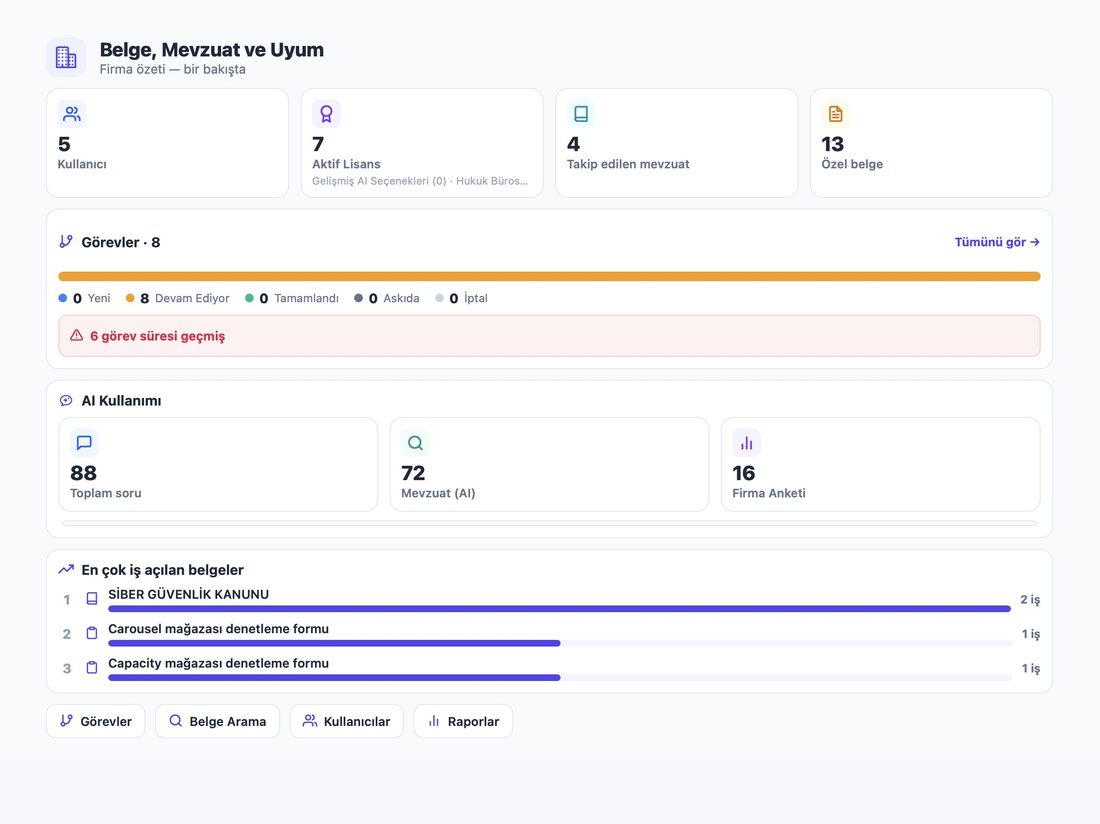This screenshot has height=824, width=1100.
Task: Click the bar chart icon in Firma Anketi card
Action: pos(746,443)
